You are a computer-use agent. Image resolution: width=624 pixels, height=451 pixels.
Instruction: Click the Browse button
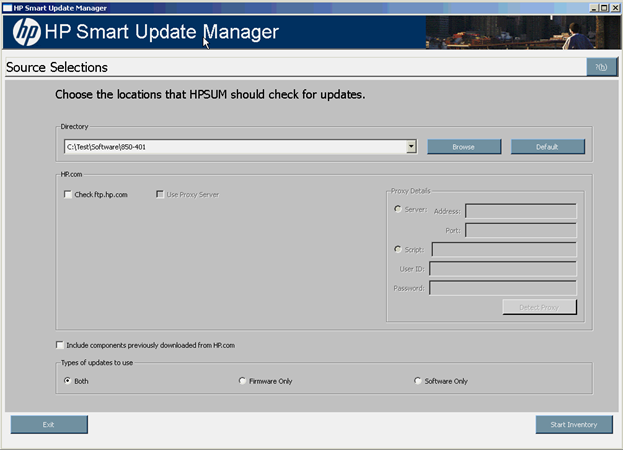463,147
